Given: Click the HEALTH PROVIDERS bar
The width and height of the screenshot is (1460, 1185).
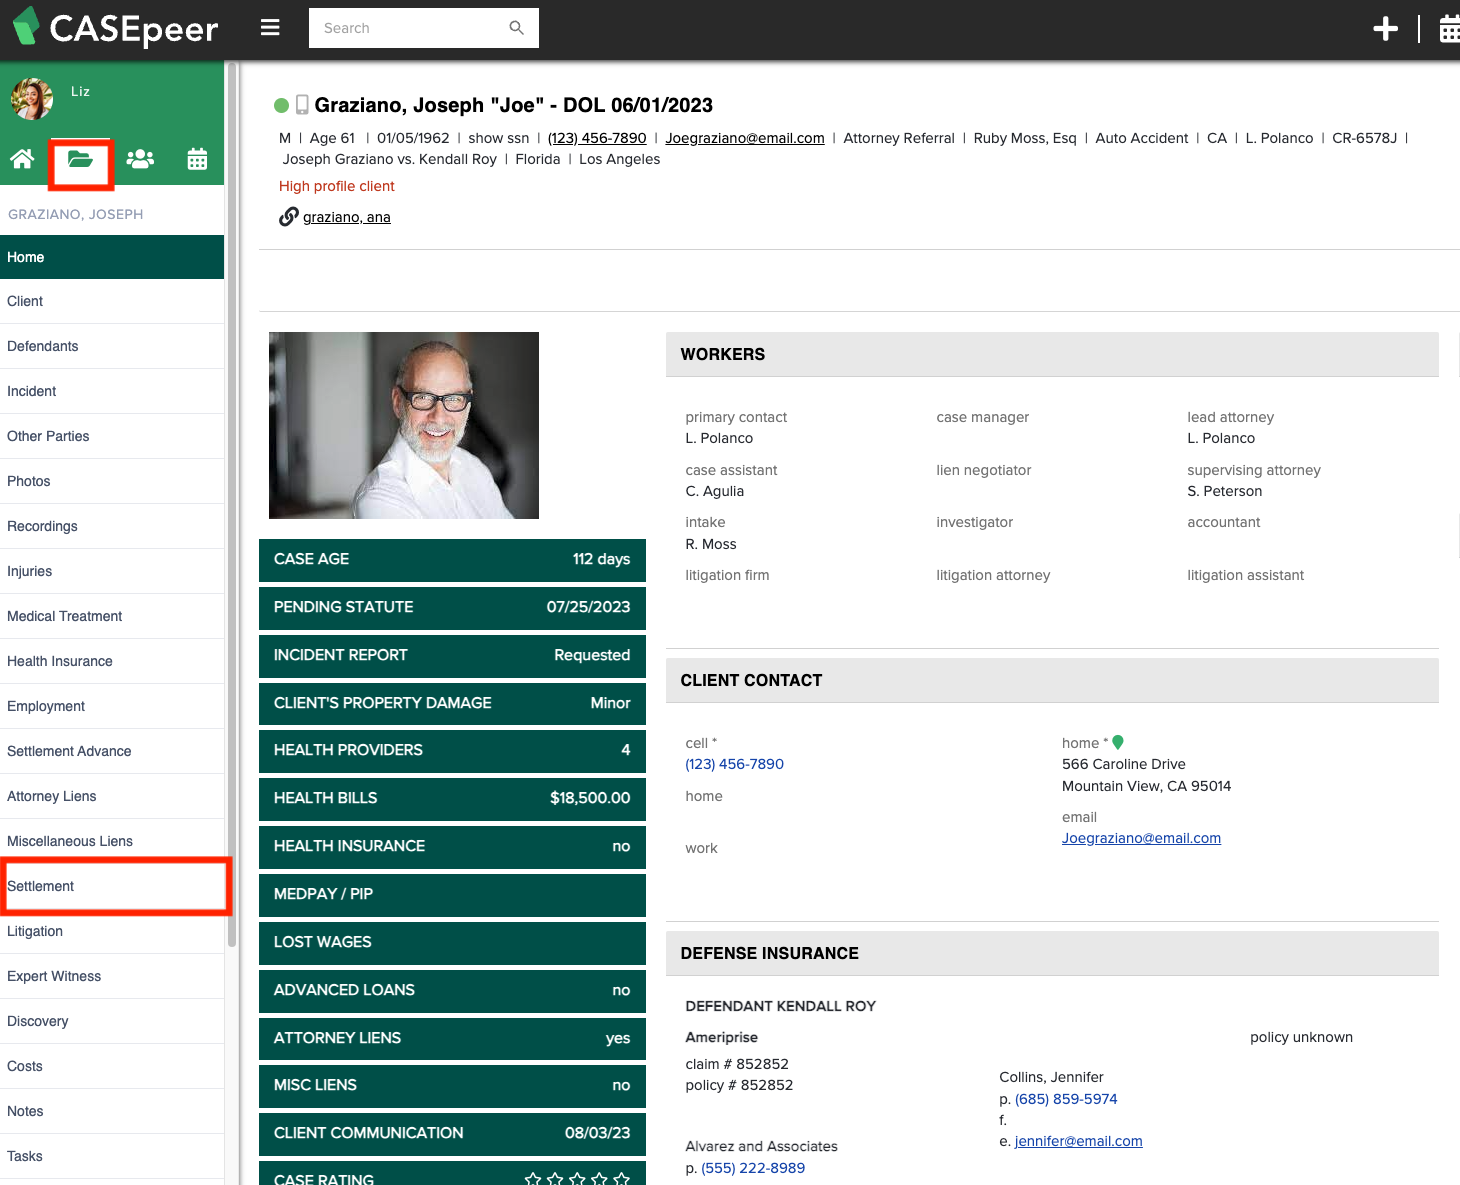Looking at the screenshot, I should tap(452, 751).
